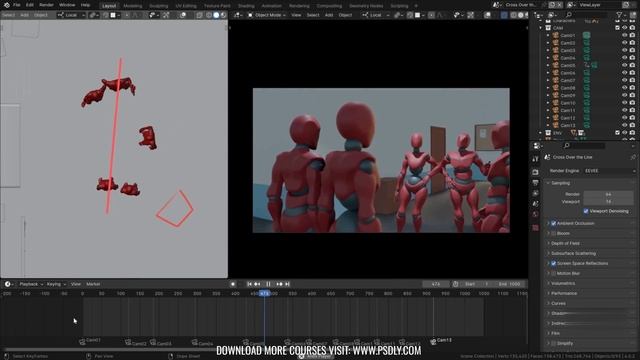Select solid shading mode in left viewport
Screen dimensions: 640x360
click(216, 15)
